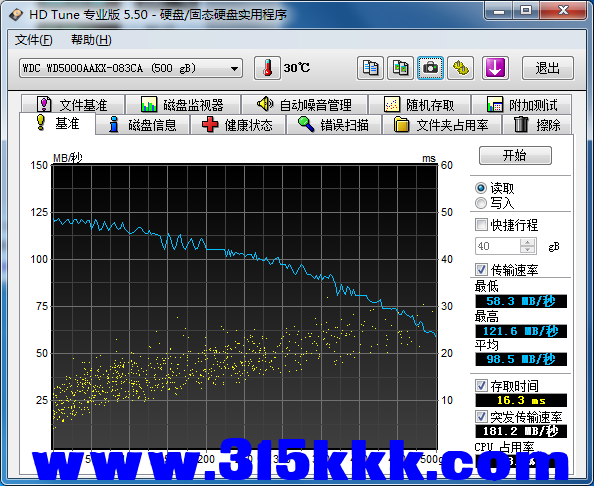
Task: Copy text results to clipboard icon
Action: point(370,68)
